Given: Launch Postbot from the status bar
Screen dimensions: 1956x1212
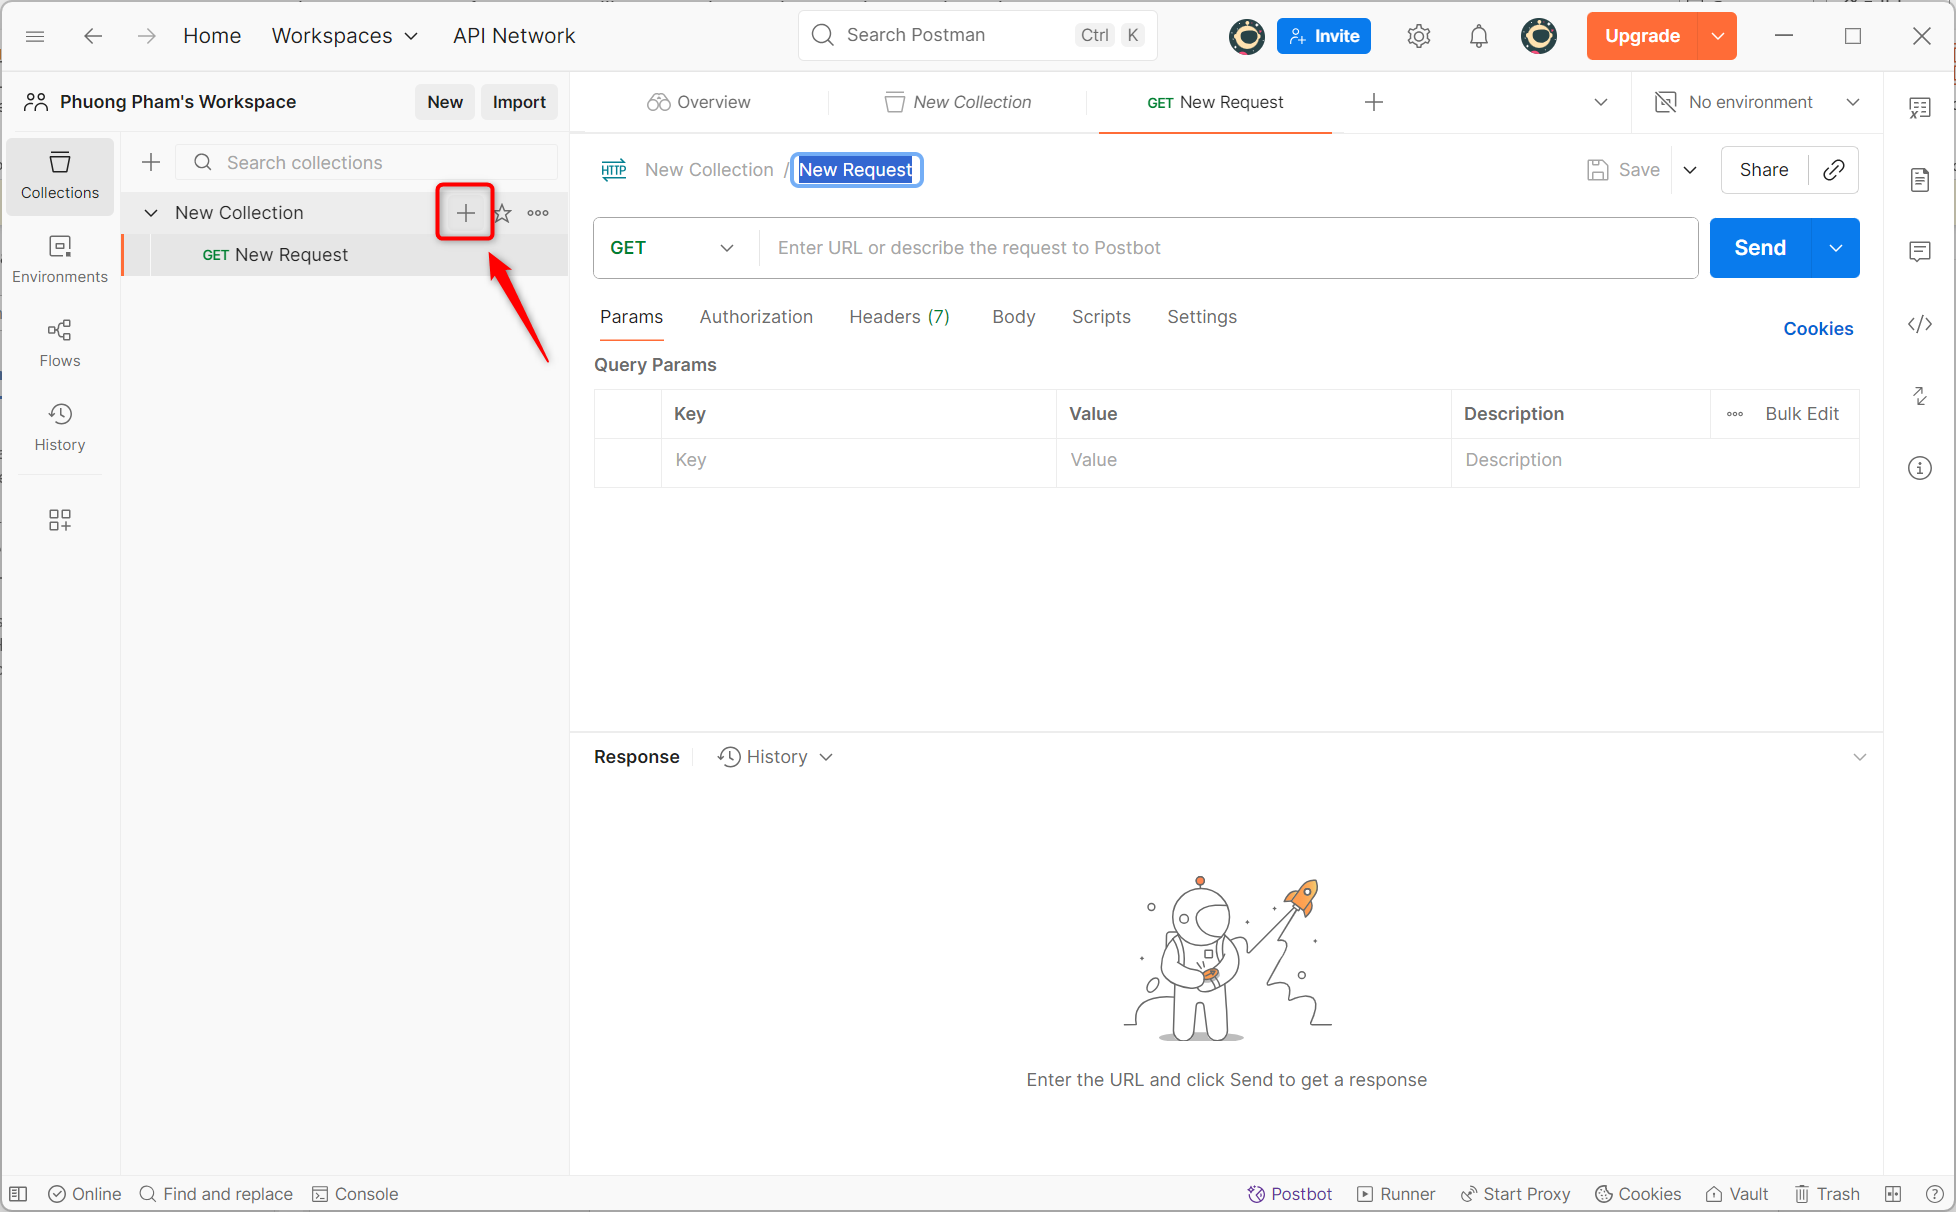Looking at the screenshot, I should point(1289,1193).
